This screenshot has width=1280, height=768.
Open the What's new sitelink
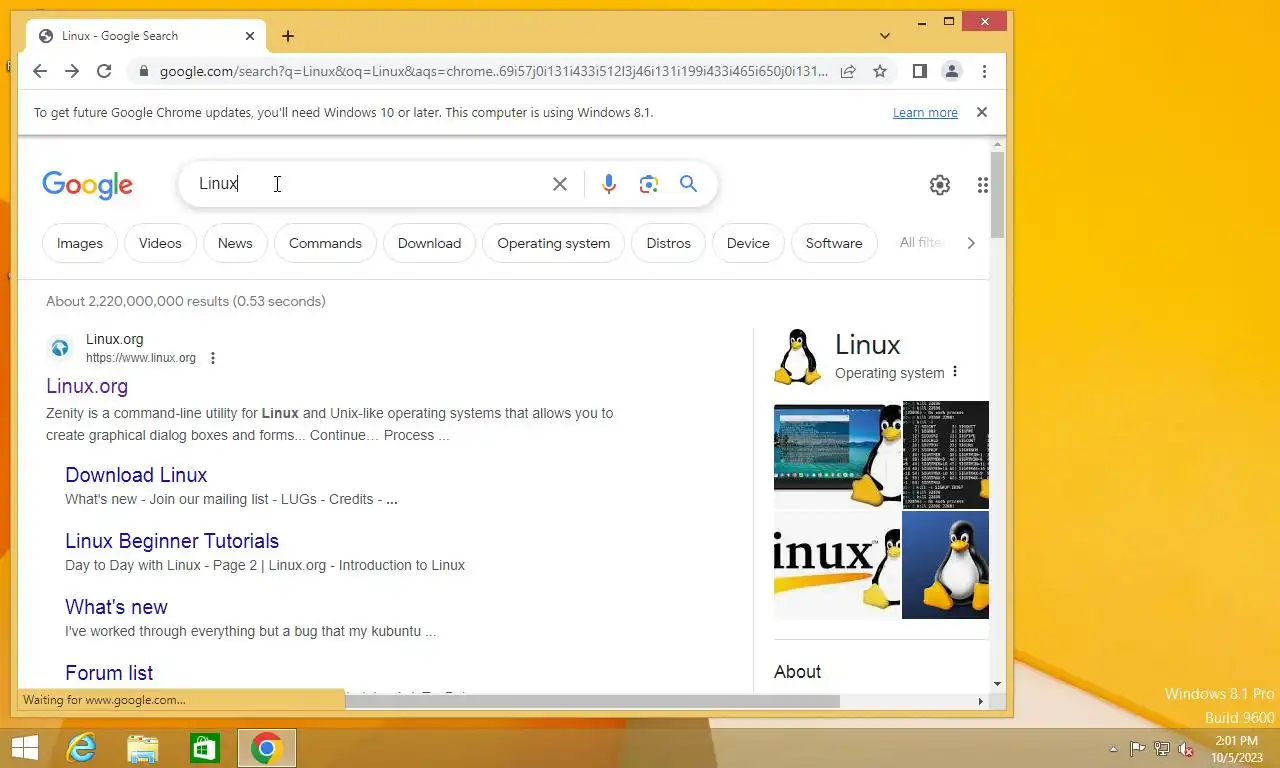pos(116,607)
